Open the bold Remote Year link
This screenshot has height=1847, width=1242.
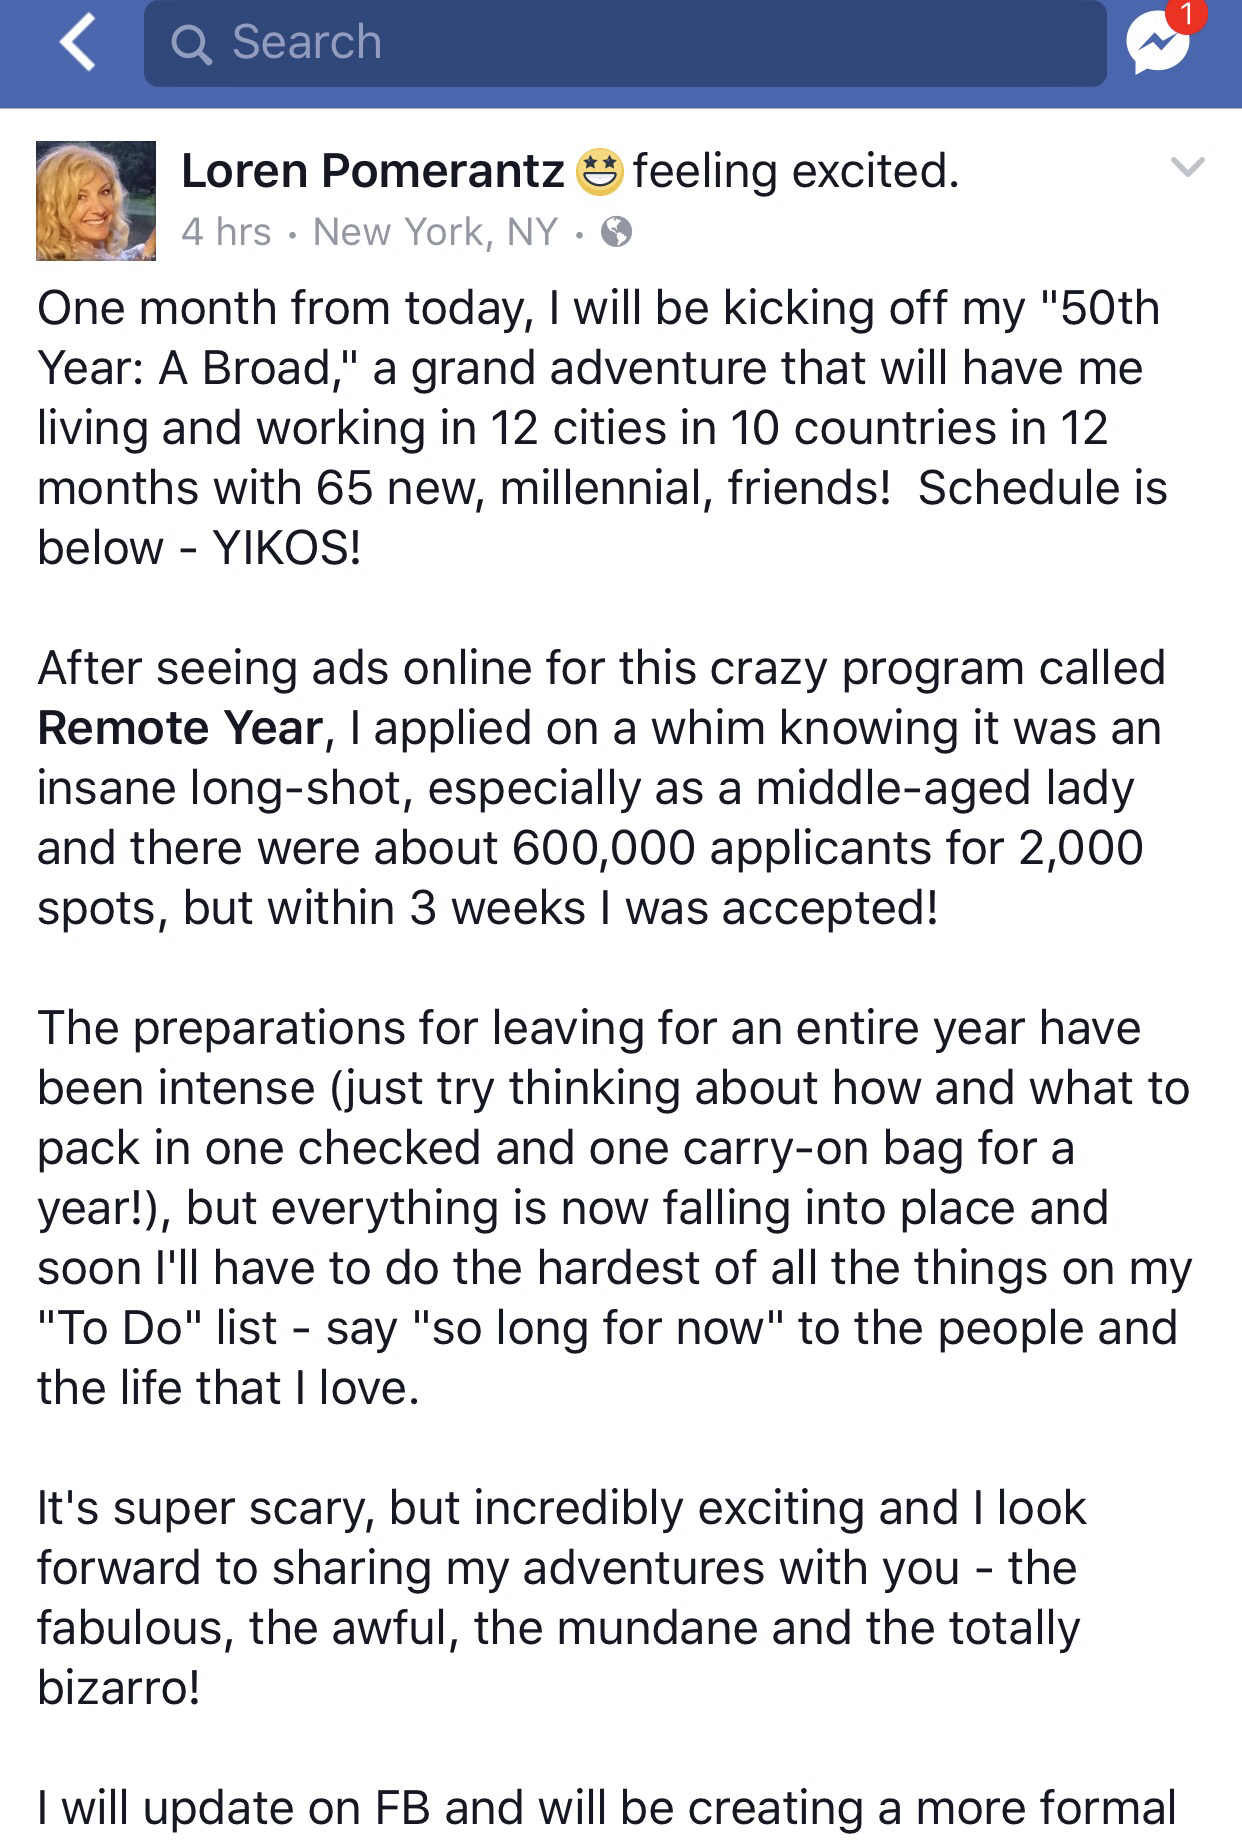pyautogui.click(x=180, y=728)
